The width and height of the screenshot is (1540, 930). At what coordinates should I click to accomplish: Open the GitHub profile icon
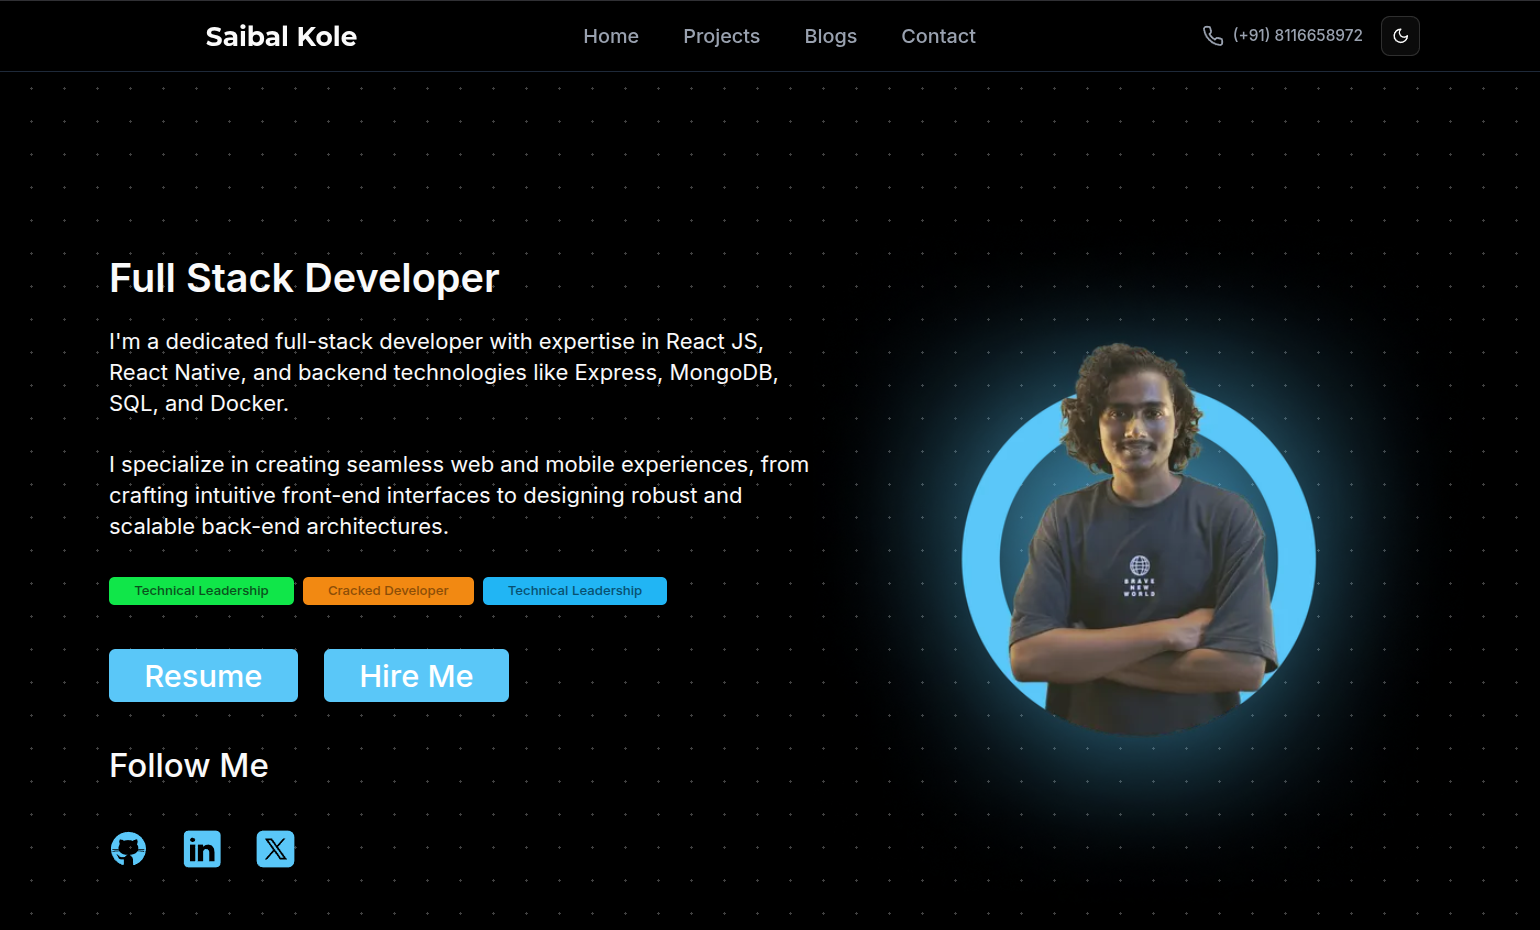click(128, 849)
